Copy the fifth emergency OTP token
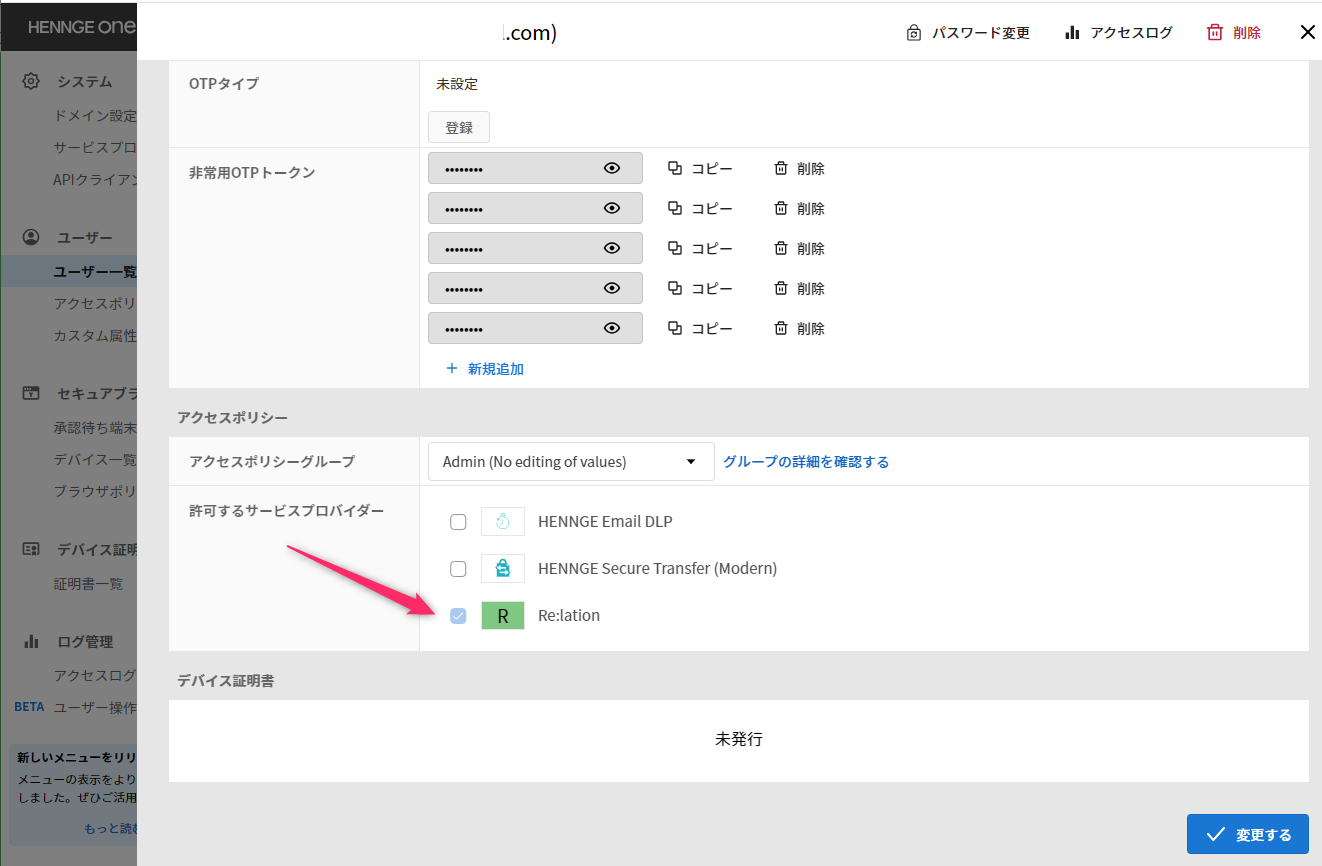The image size is (1322, 866). pos(700,329)
